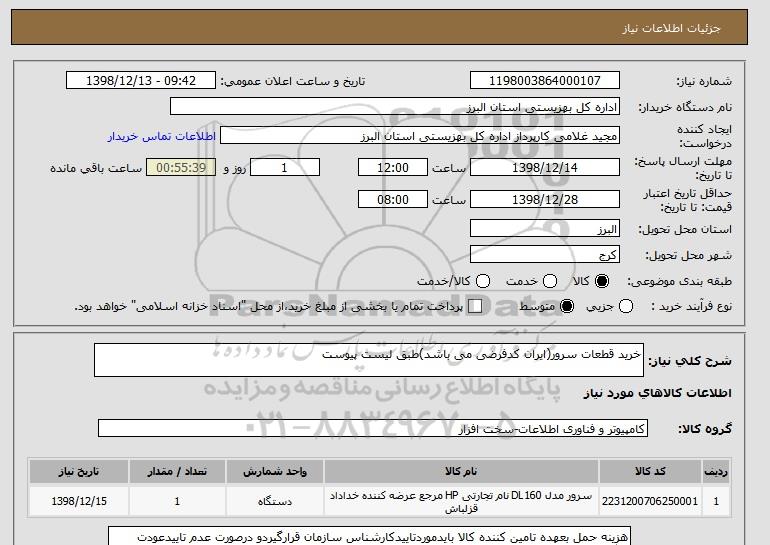Screen dimensions: 770x545
Task: Click the reply deadline date 1398/12/14 field
Action: tap(545, 167)
